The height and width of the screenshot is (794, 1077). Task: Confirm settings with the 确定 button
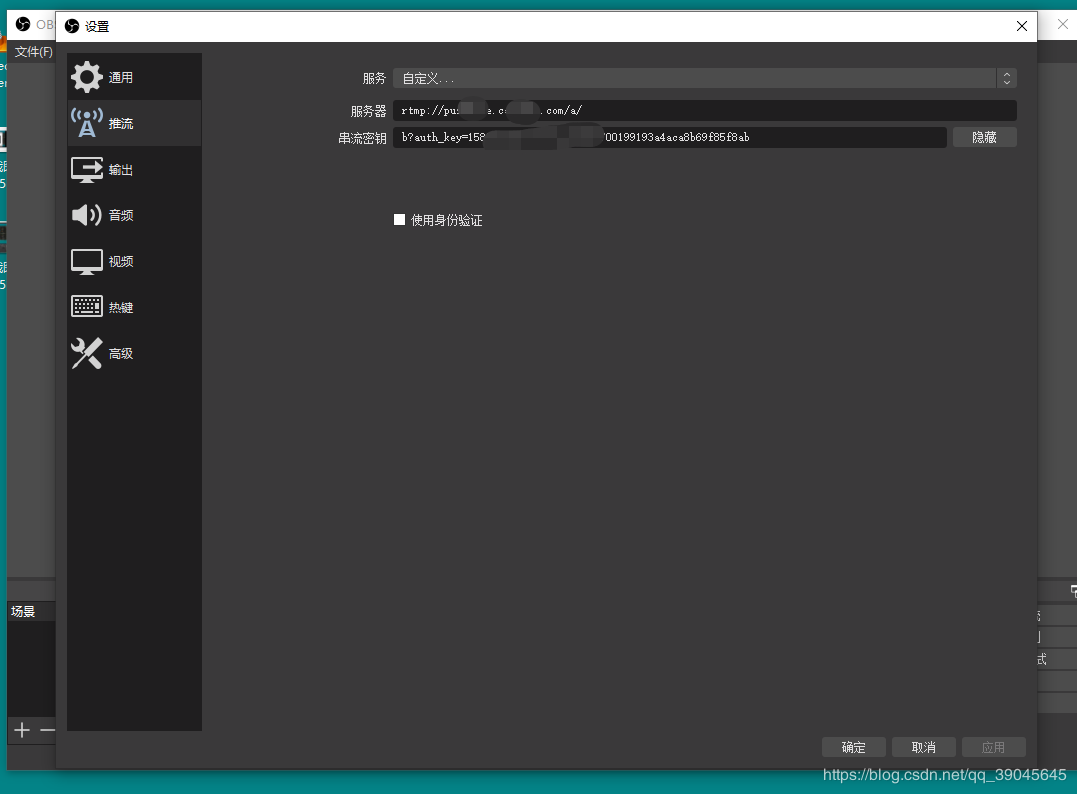(854, 747)
